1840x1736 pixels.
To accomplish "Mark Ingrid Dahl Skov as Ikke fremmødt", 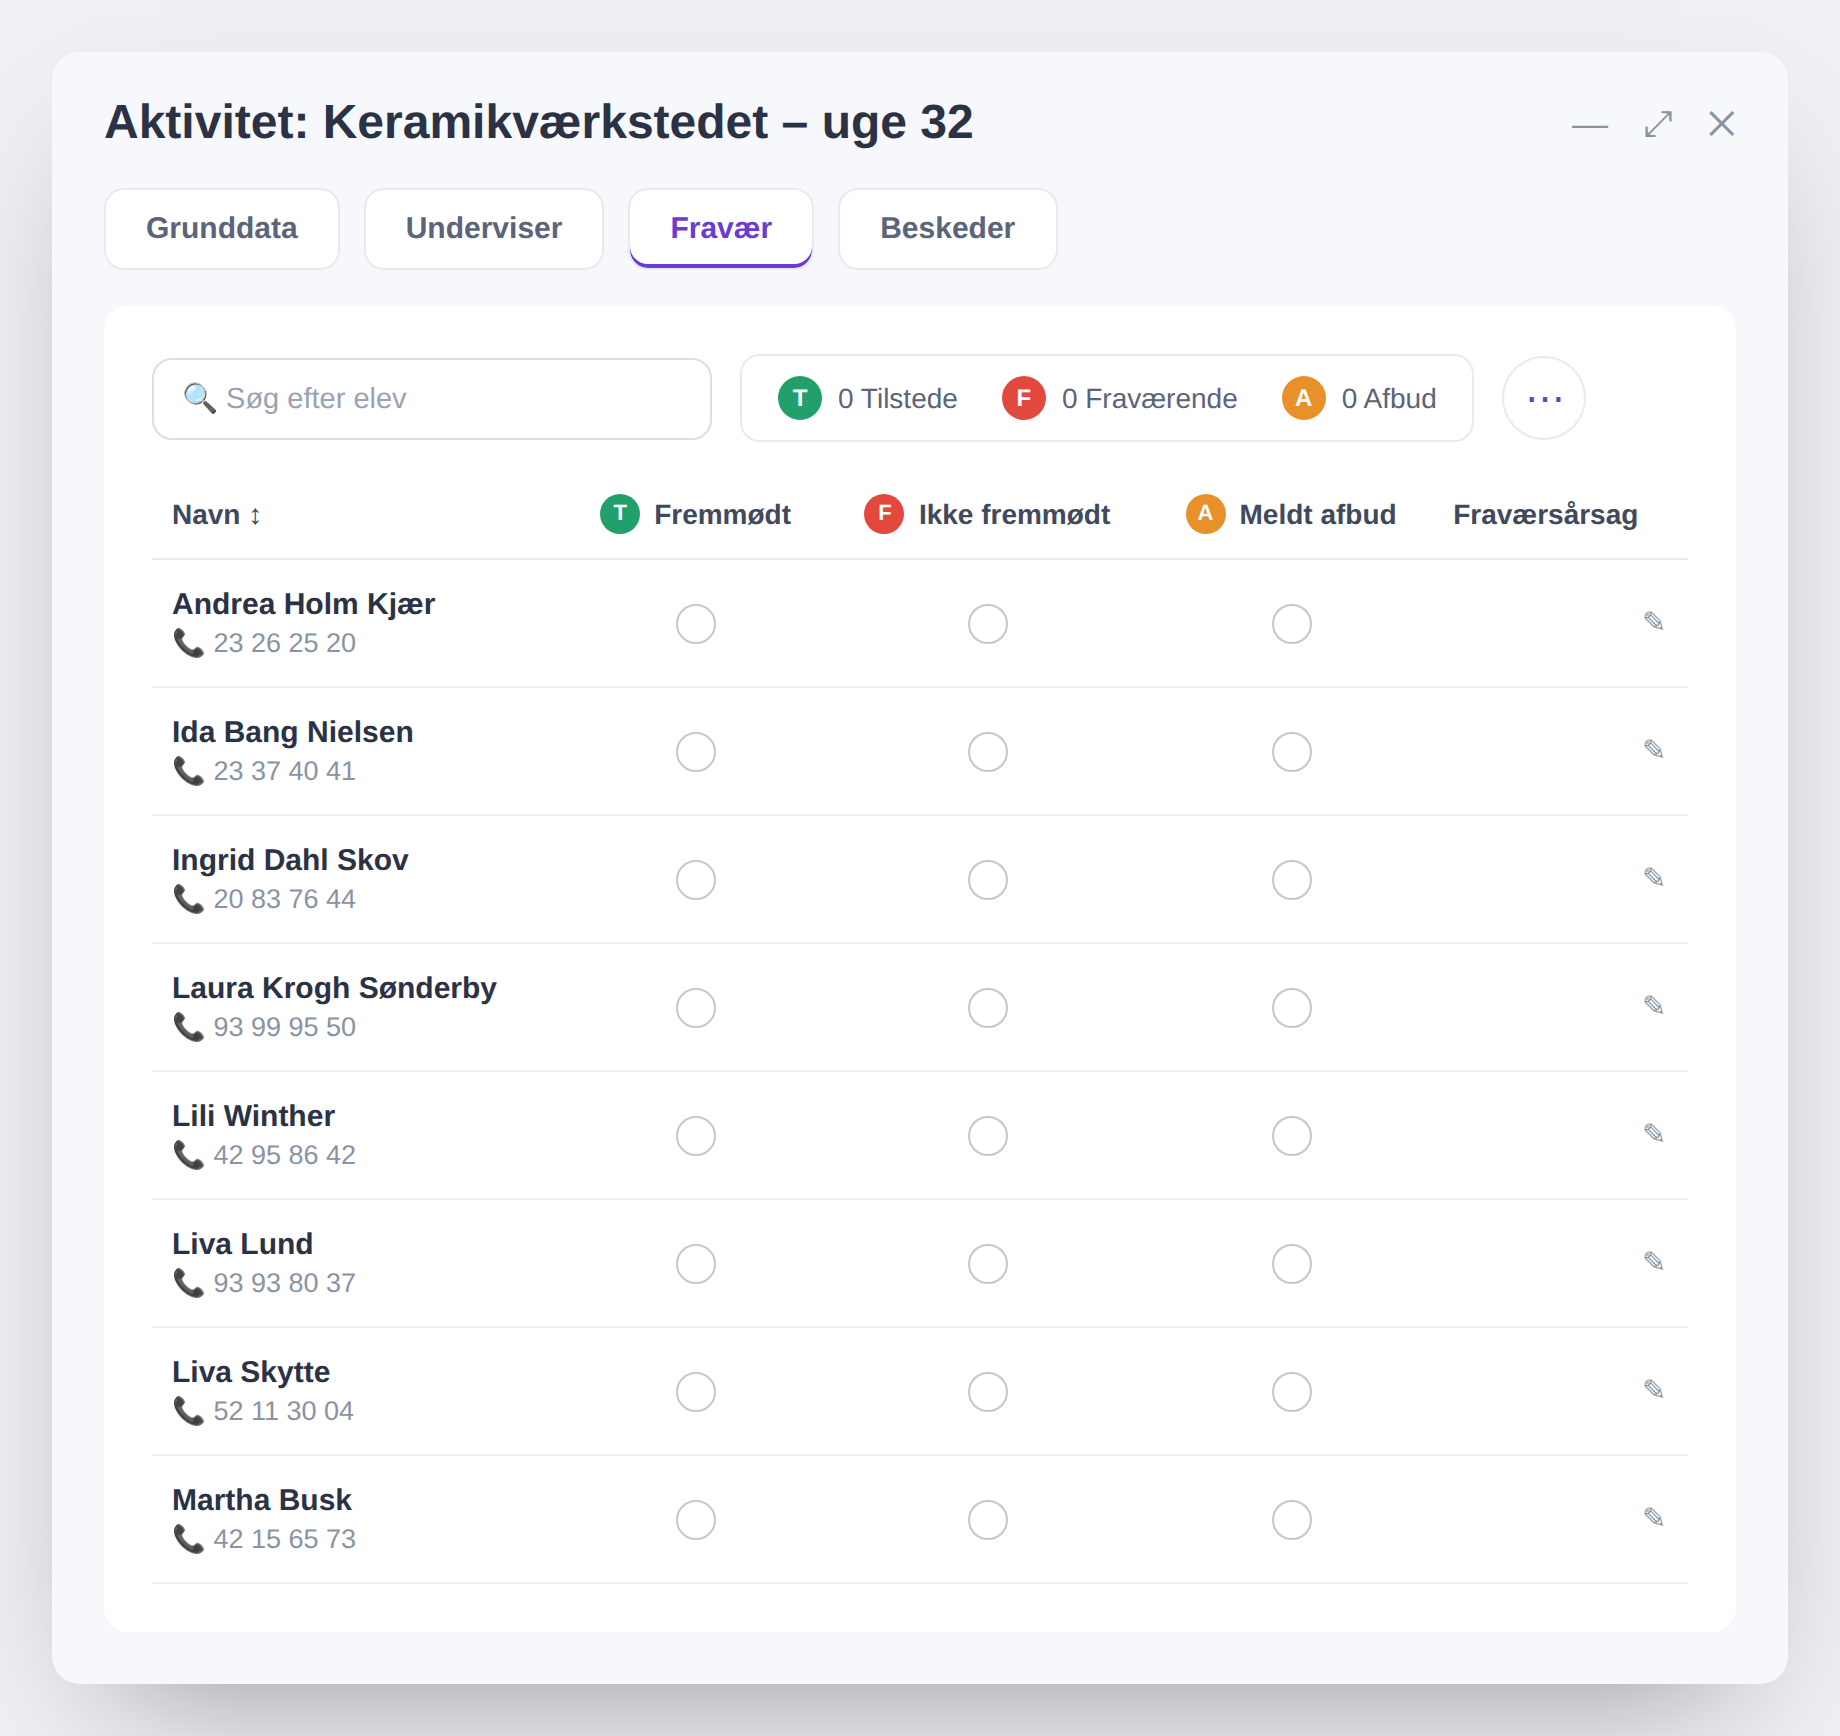I will [988, 880].
